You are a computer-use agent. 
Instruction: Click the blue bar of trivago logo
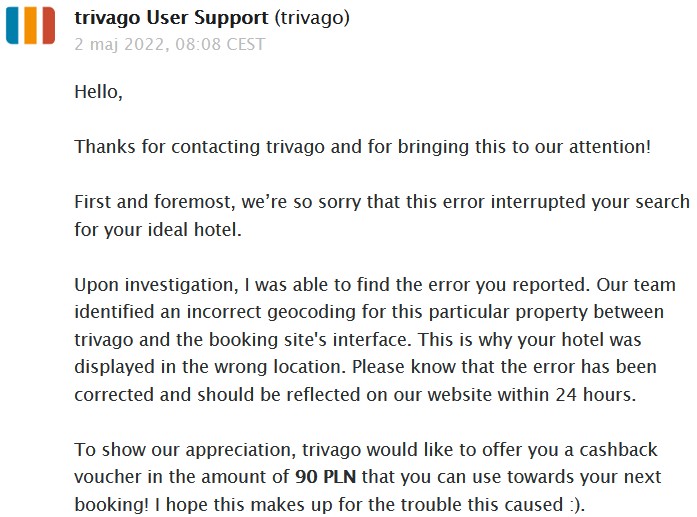coord(12,25)
